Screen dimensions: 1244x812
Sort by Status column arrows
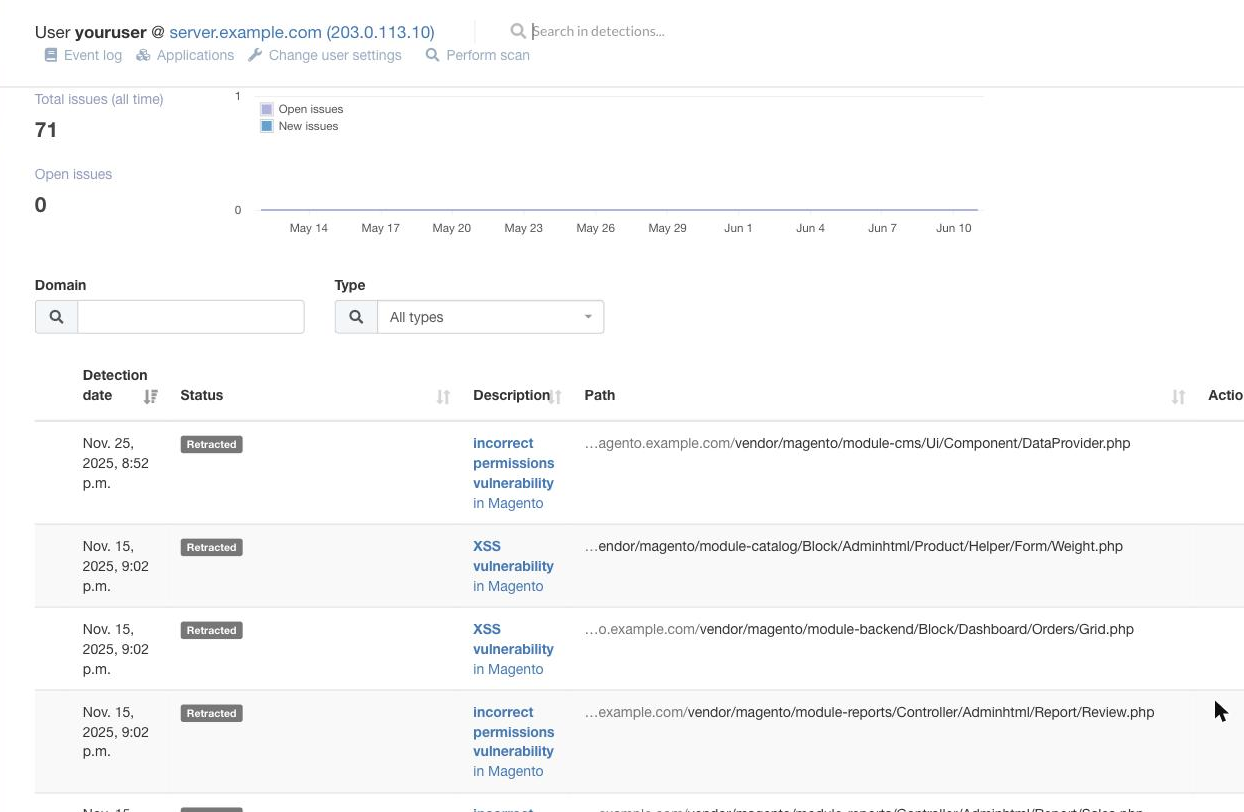point(443,397)
